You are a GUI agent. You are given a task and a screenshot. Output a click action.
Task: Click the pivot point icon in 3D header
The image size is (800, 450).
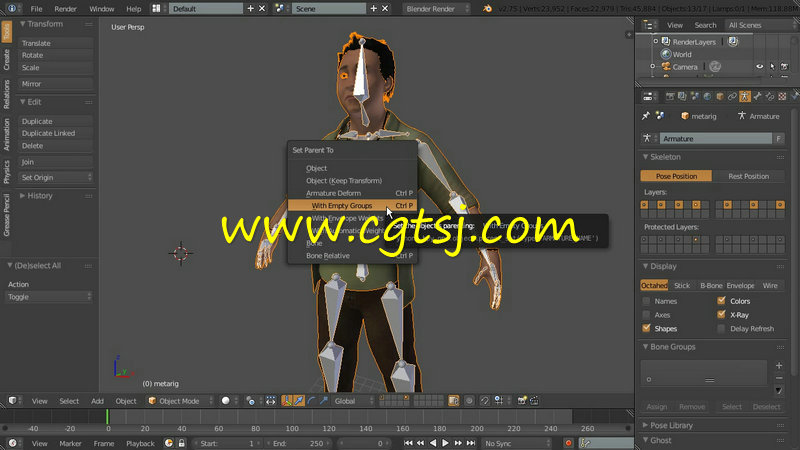point(250,401)
